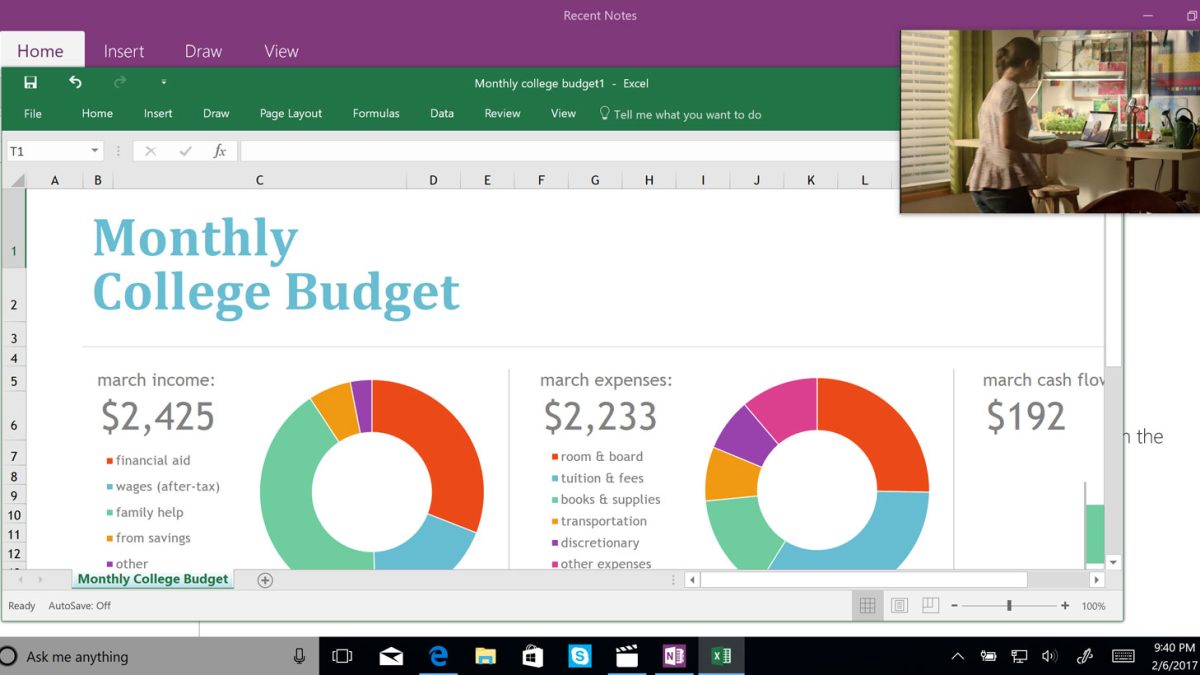Click inside the formula bar
Screen dimensions: 1200x675
pos(570,151)
